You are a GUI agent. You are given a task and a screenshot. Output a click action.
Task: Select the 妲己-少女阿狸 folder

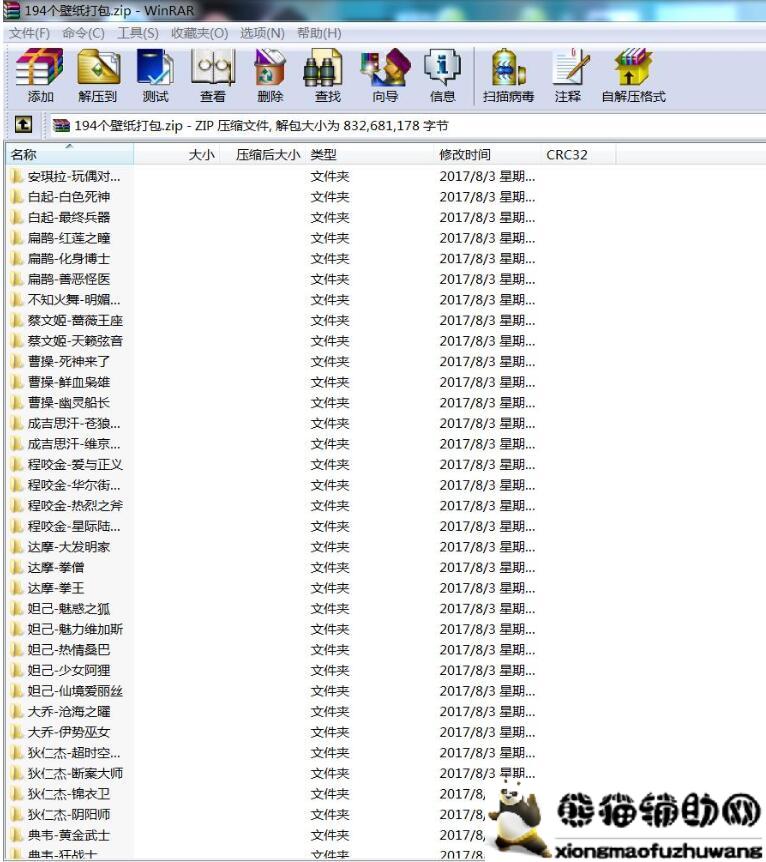click(x=69, y=671)
